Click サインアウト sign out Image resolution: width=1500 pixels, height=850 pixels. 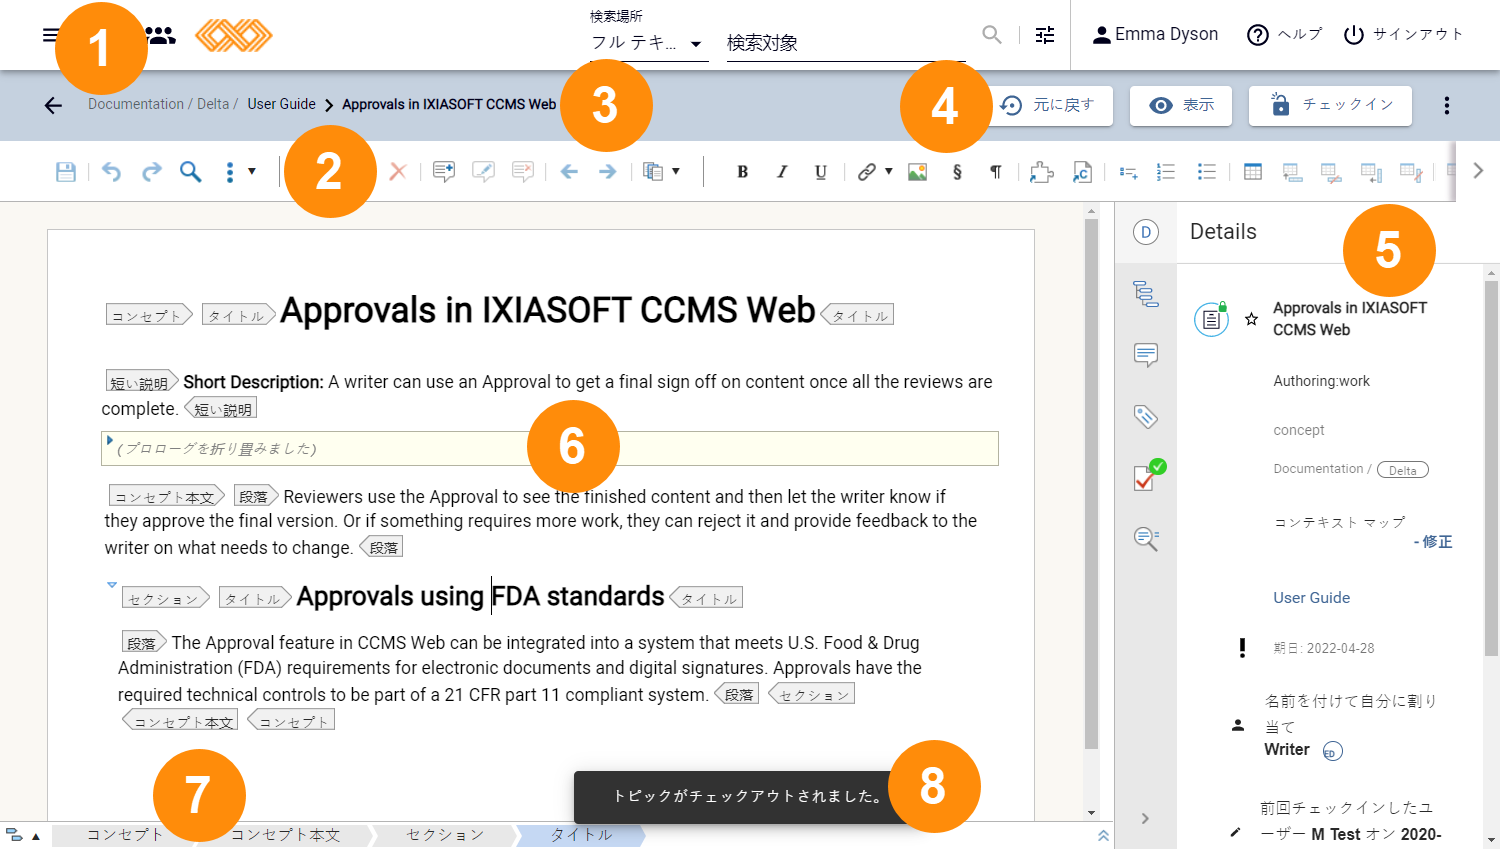click(1403, 34)
